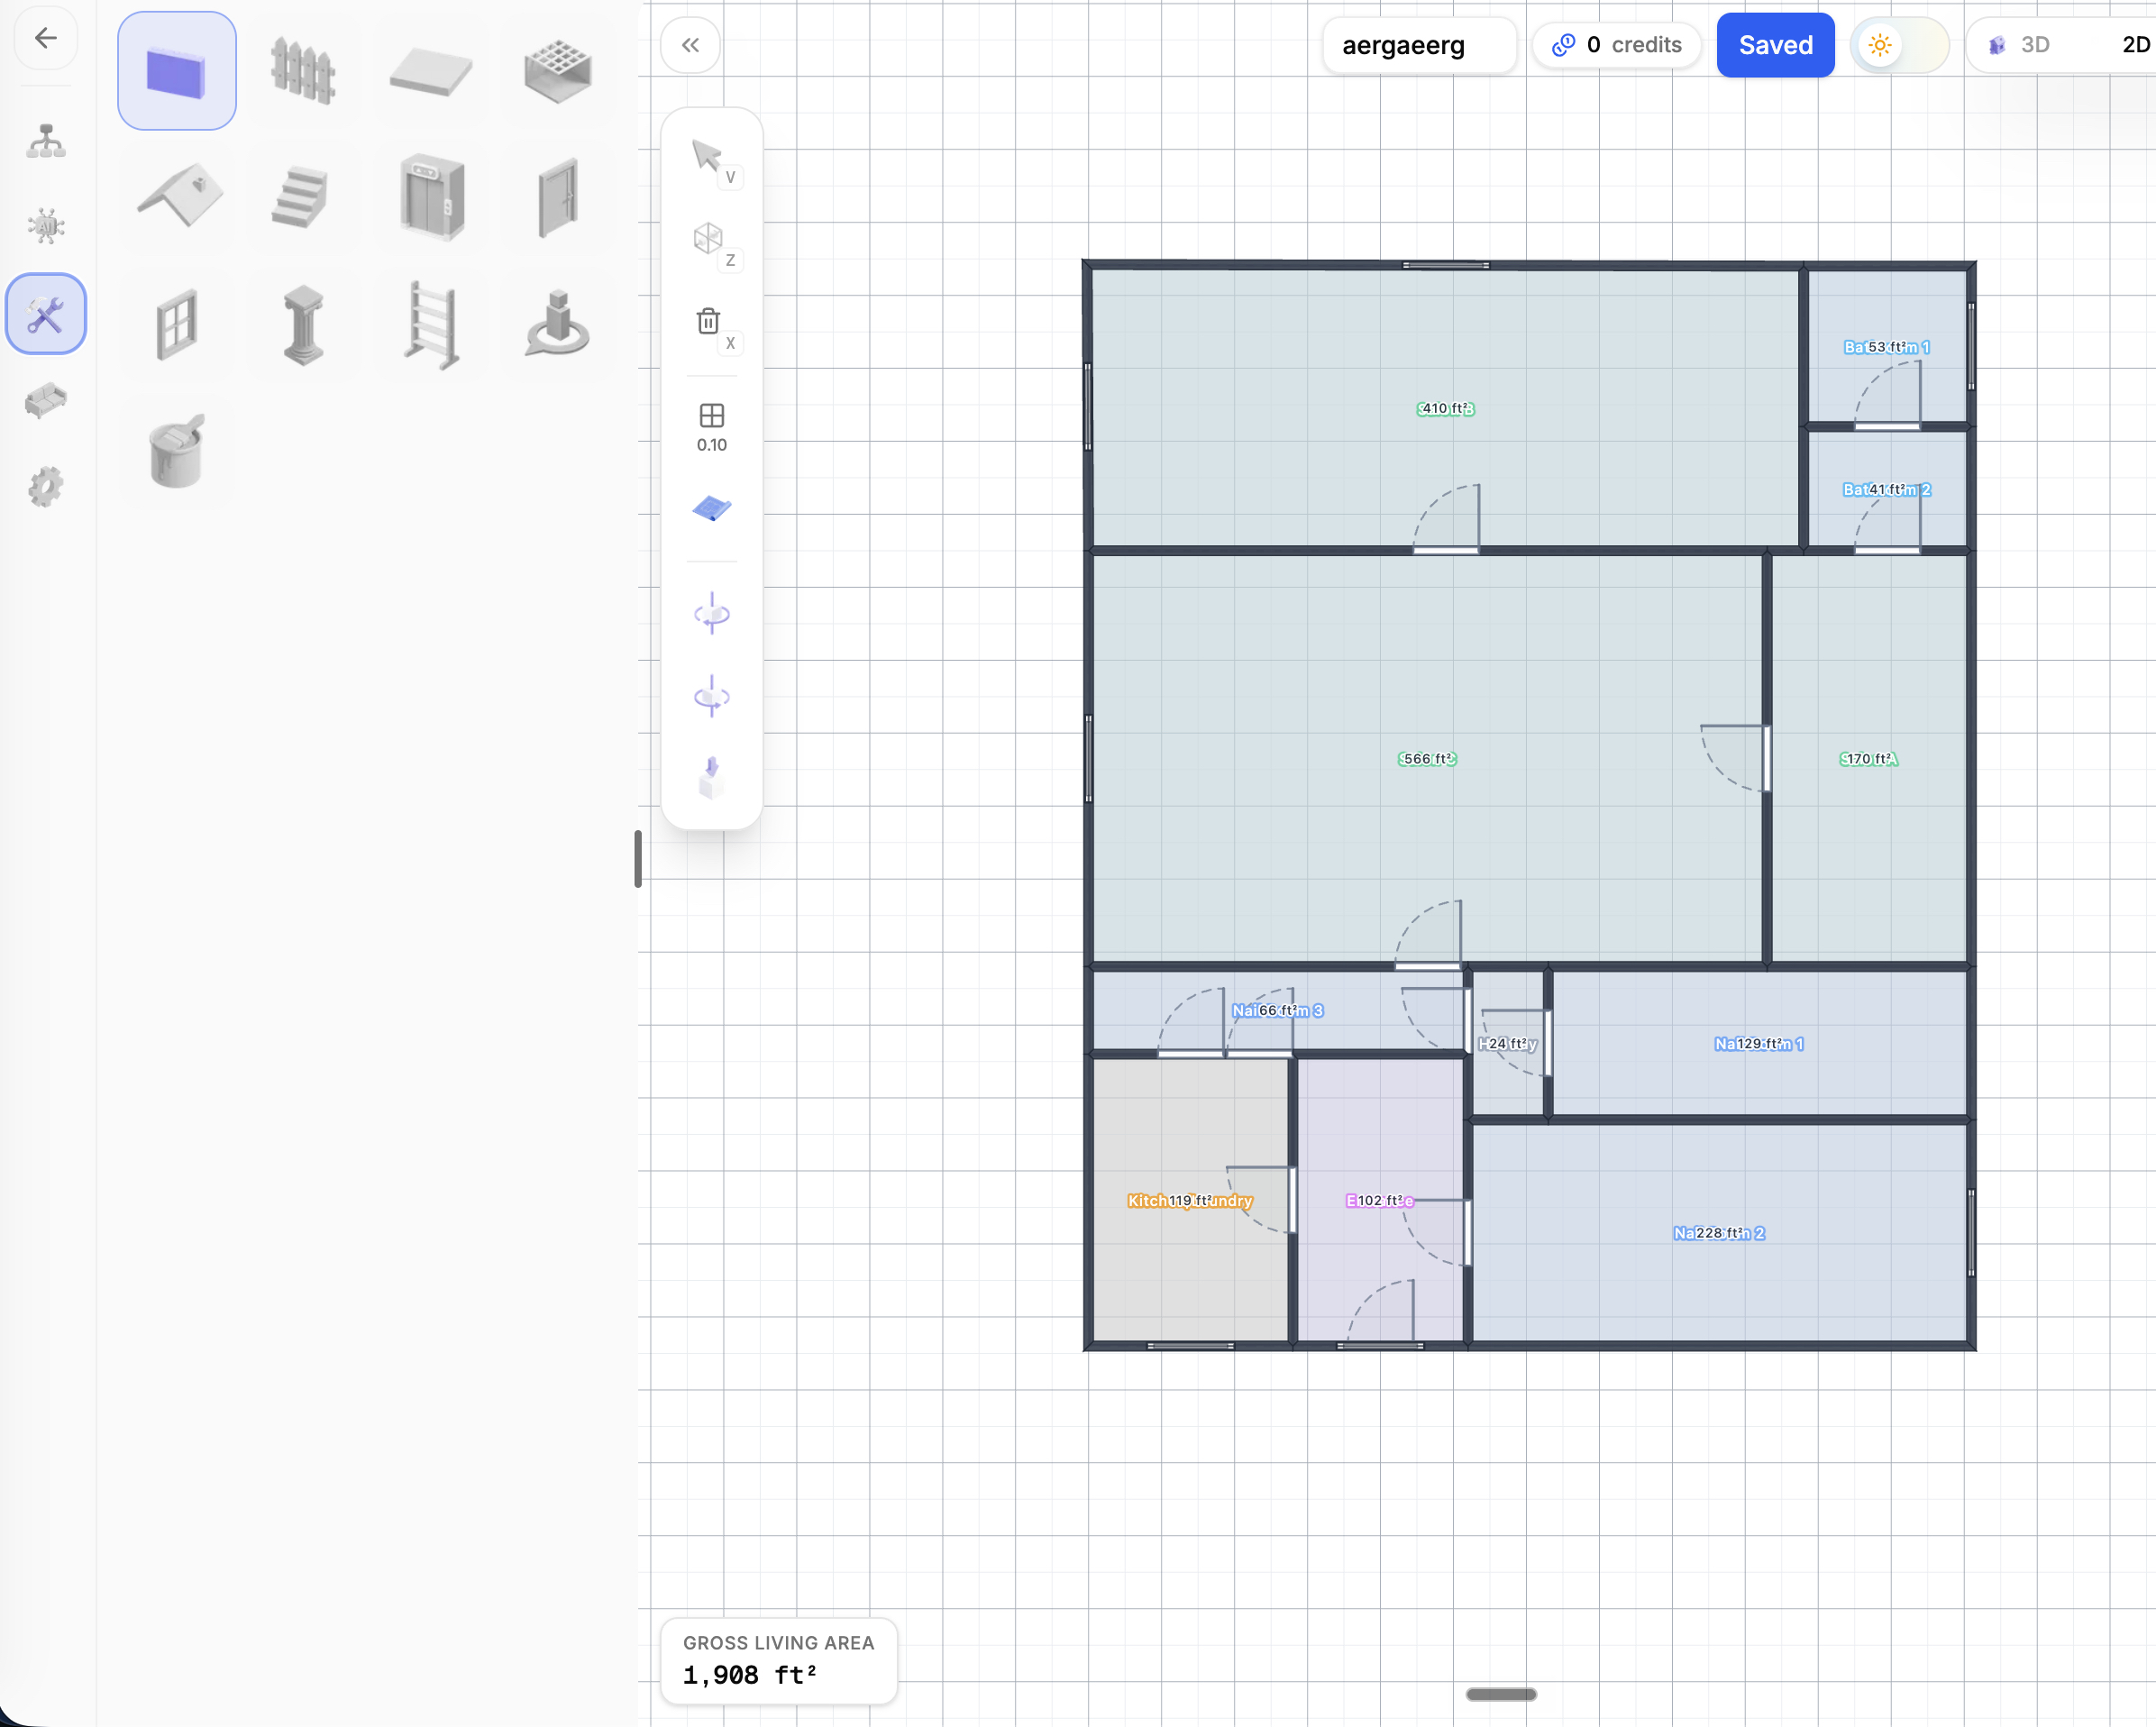This screenshot has width=2156, height=1727.
Task: Select the Door tool
Action: click(x=558, y=197)
